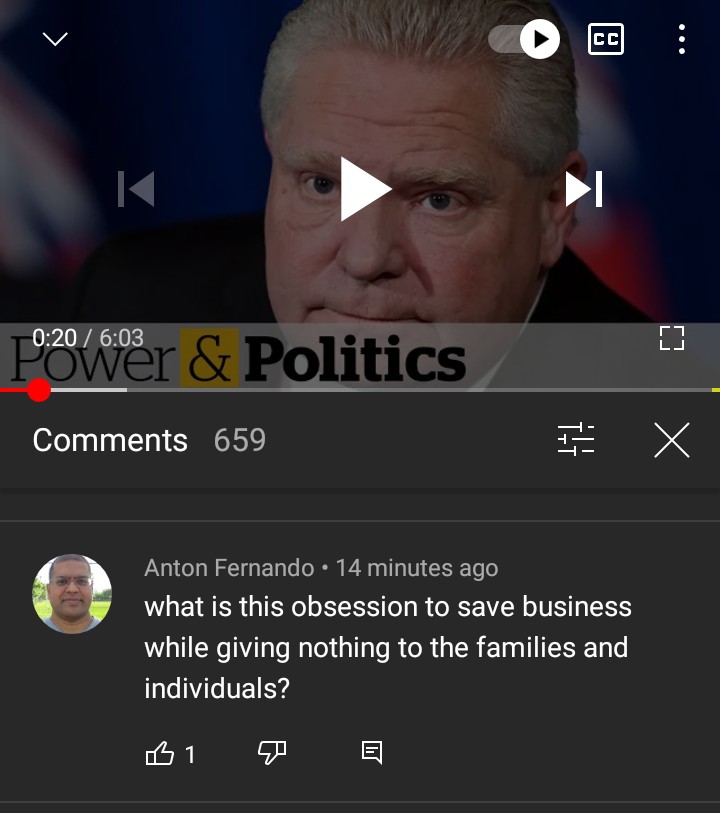The height and width of the screenshot is (813, 720).
Task: Open the comment sort options
Action: [576, 439]
